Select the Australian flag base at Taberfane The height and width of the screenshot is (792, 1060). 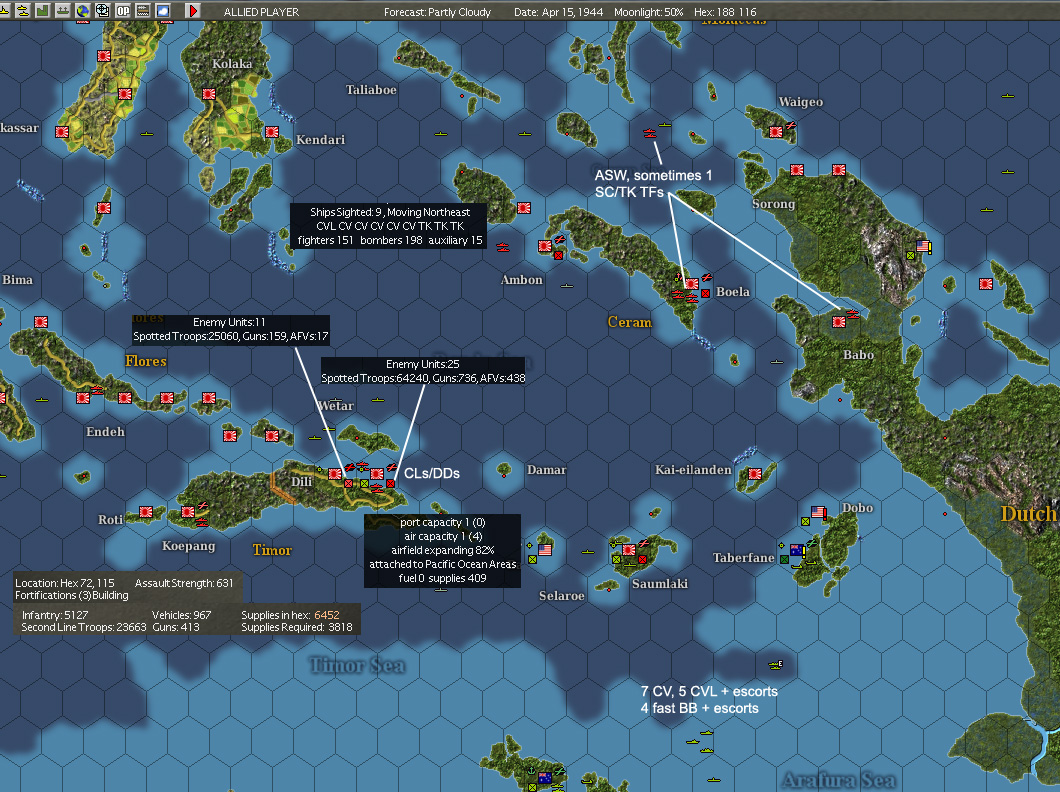(797, 550)
